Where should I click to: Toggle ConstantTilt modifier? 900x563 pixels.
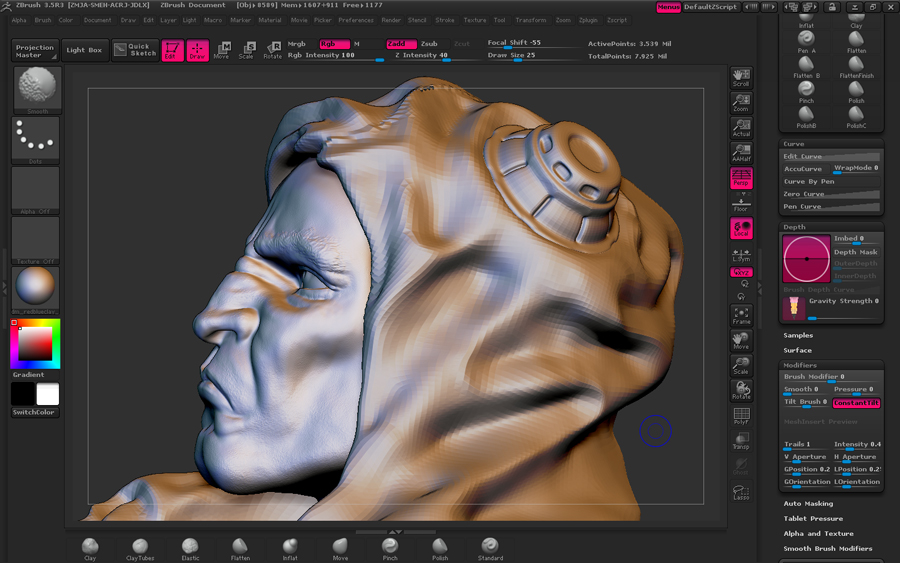(x=856, y=403)
